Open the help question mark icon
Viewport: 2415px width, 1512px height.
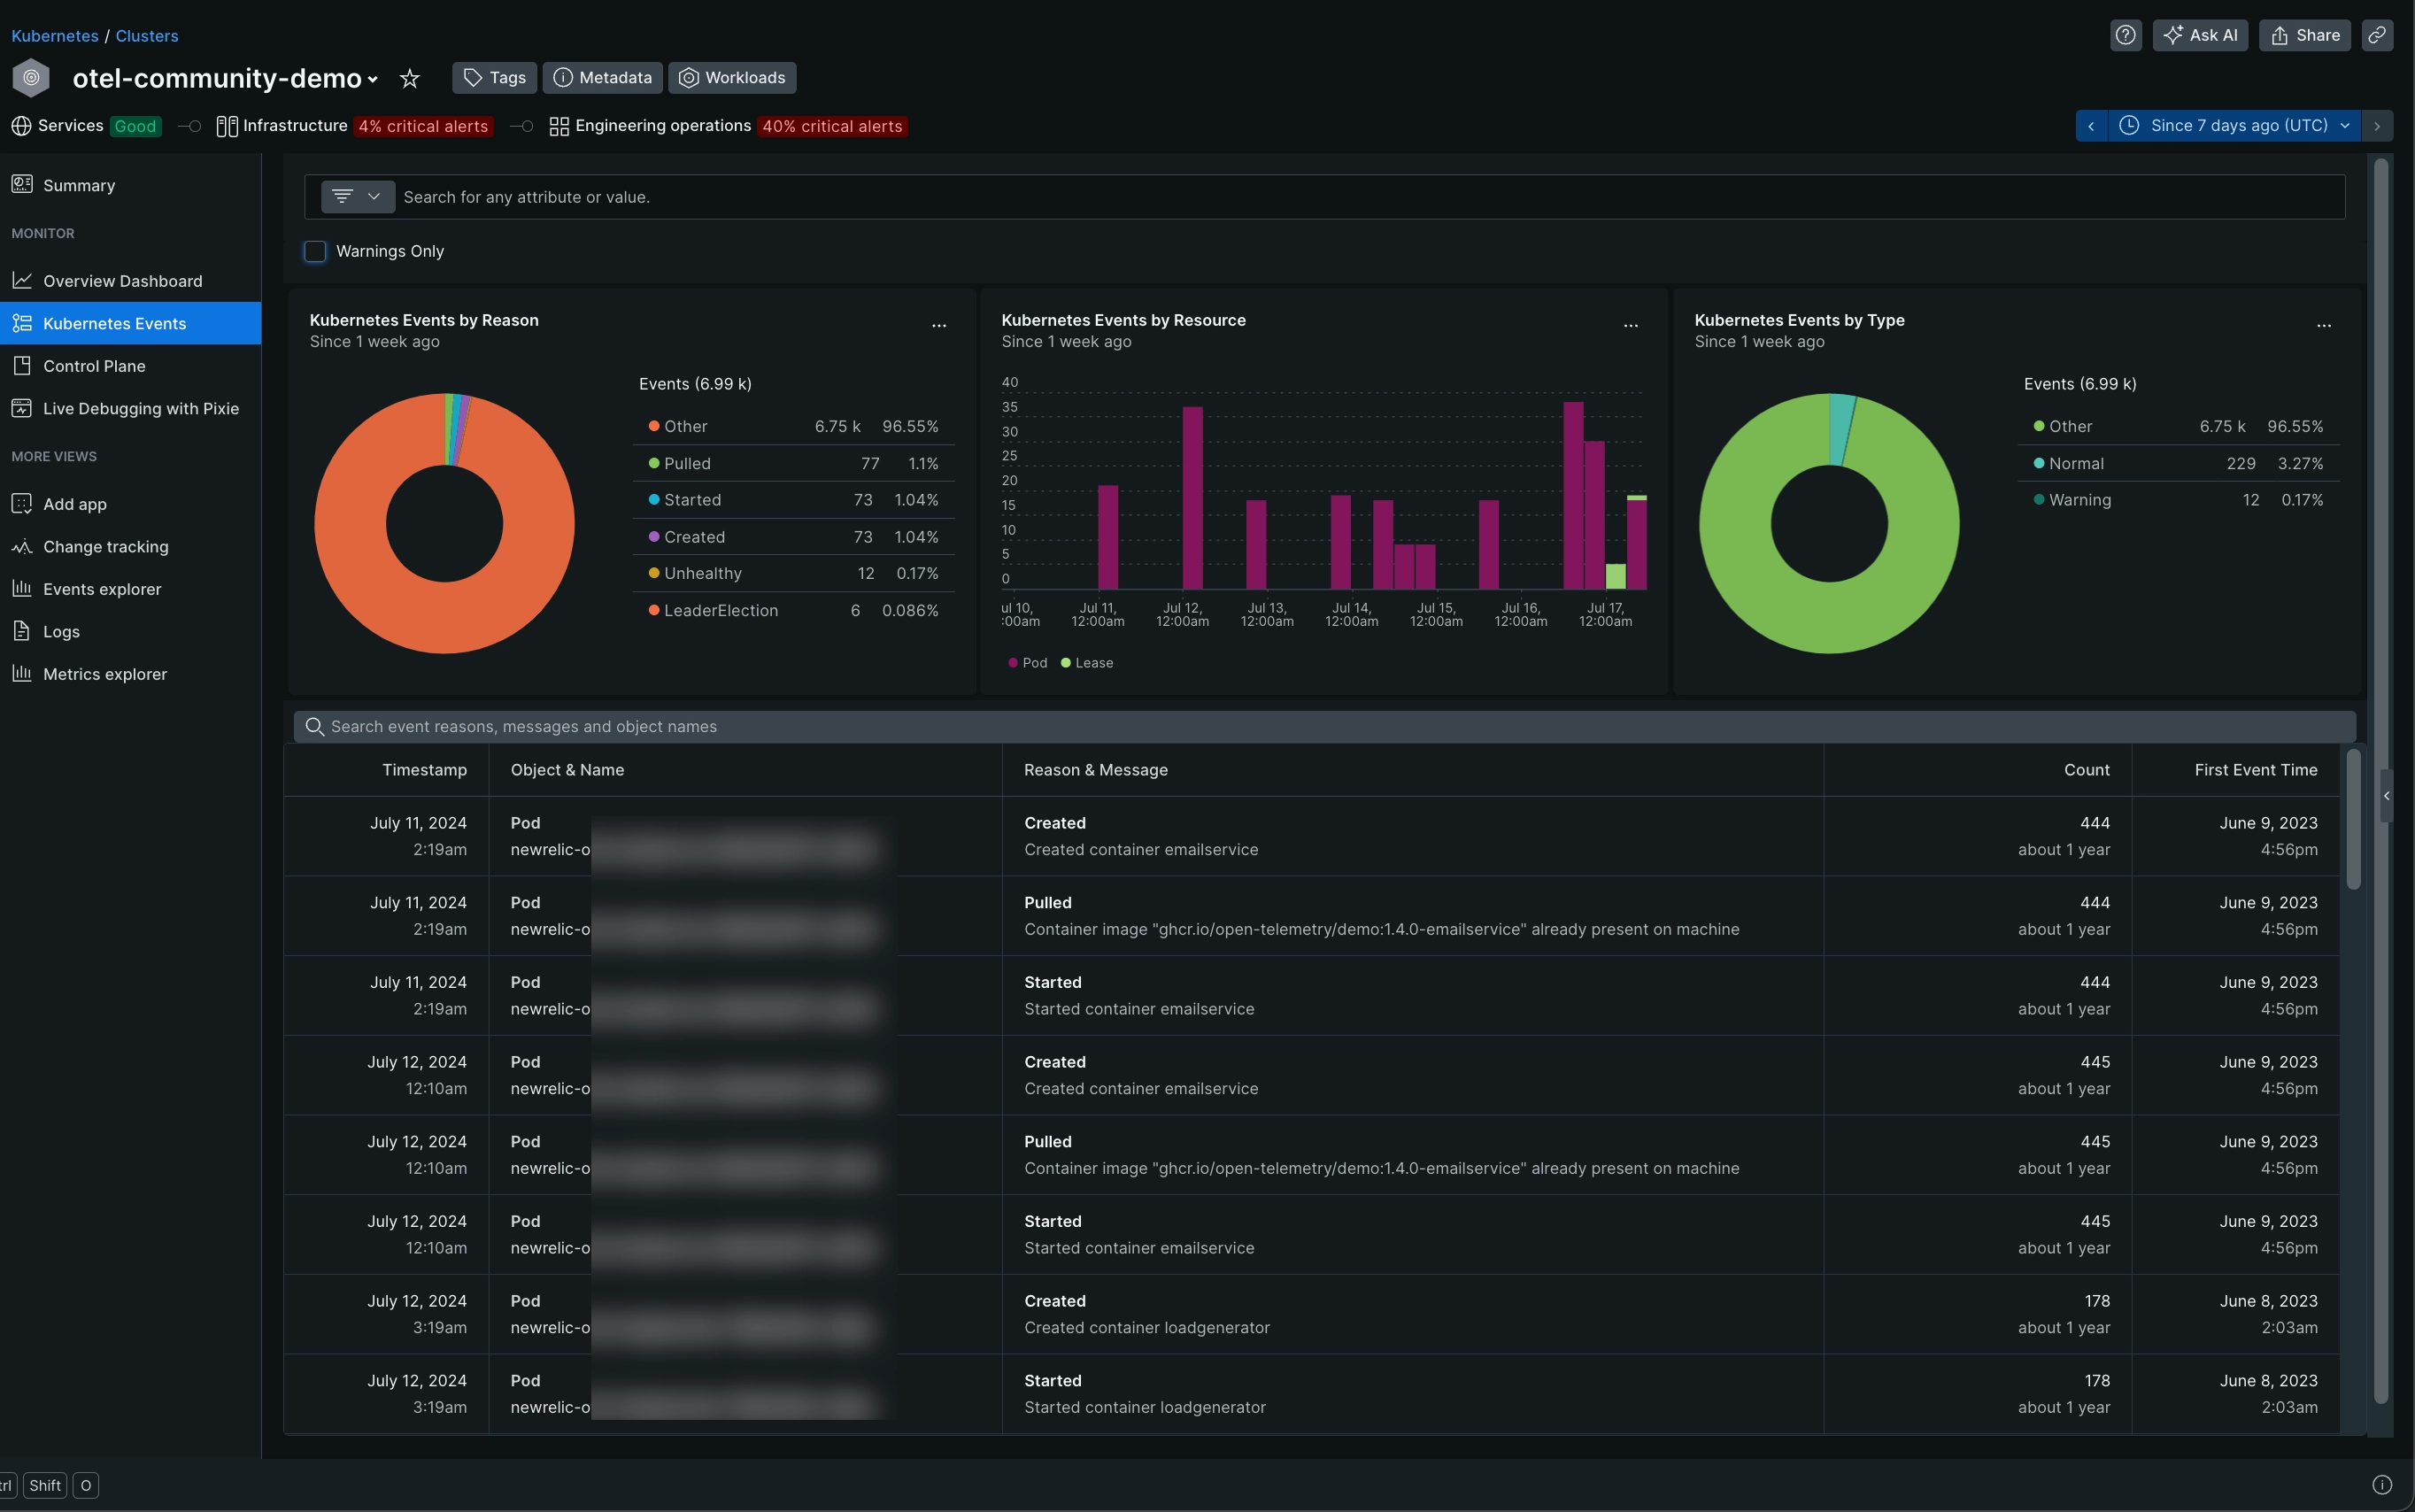point(2125,35)
